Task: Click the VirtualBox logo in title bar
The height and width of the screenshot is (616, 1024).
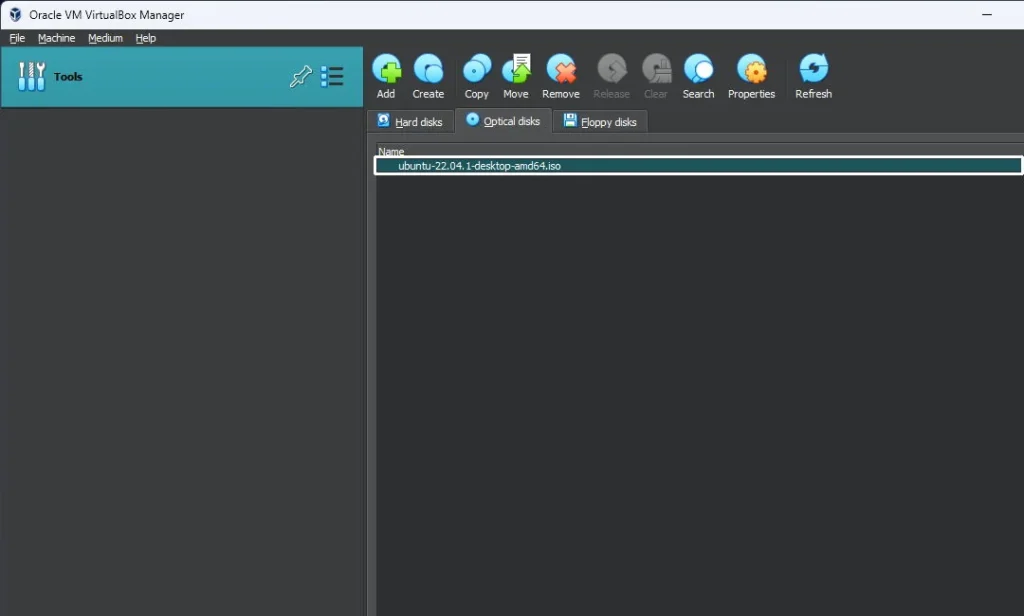Action: pyautogui.click(x=15, y=14)
